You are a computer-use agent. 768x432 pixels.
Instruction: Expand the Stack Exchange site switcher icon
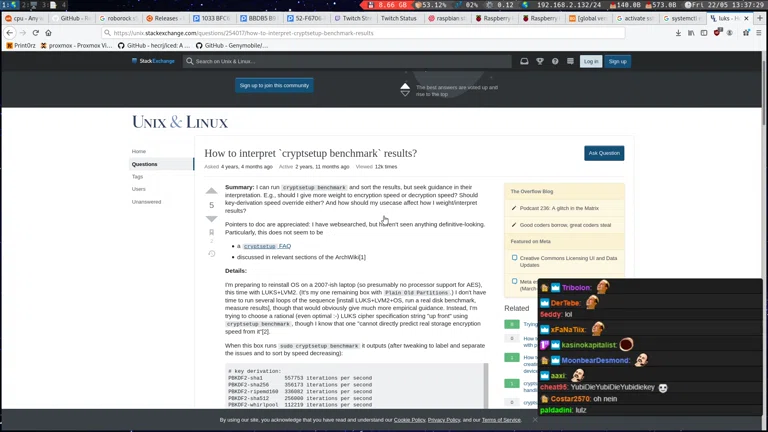click(571, 61)
